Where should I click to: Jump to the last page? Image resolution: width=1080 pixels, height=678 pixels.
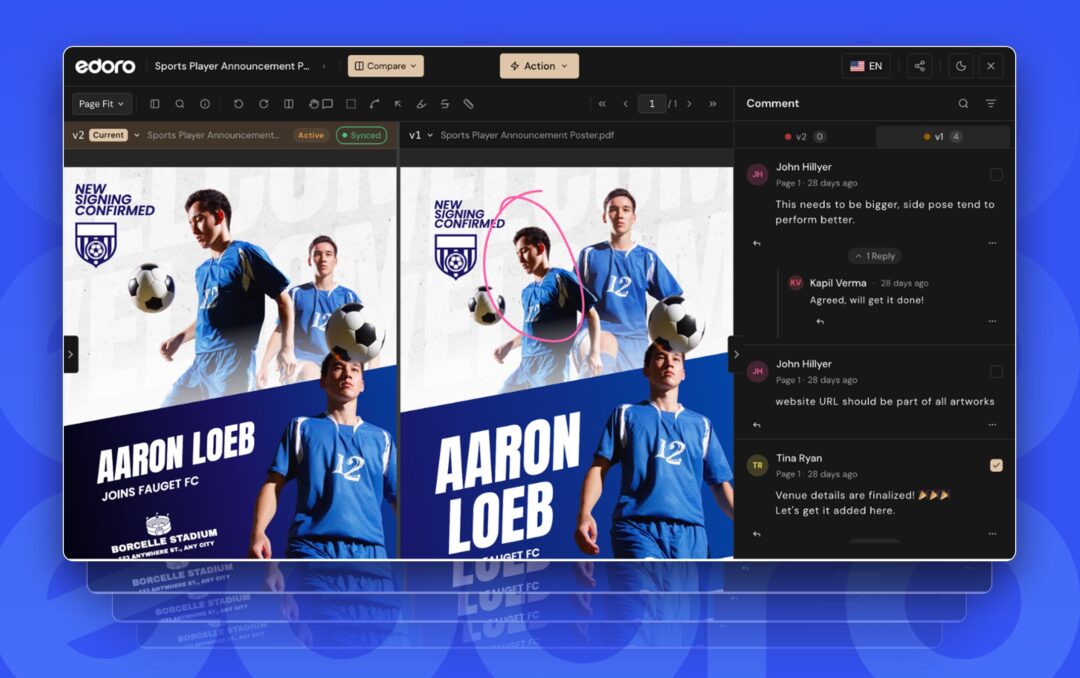(713, 104)
